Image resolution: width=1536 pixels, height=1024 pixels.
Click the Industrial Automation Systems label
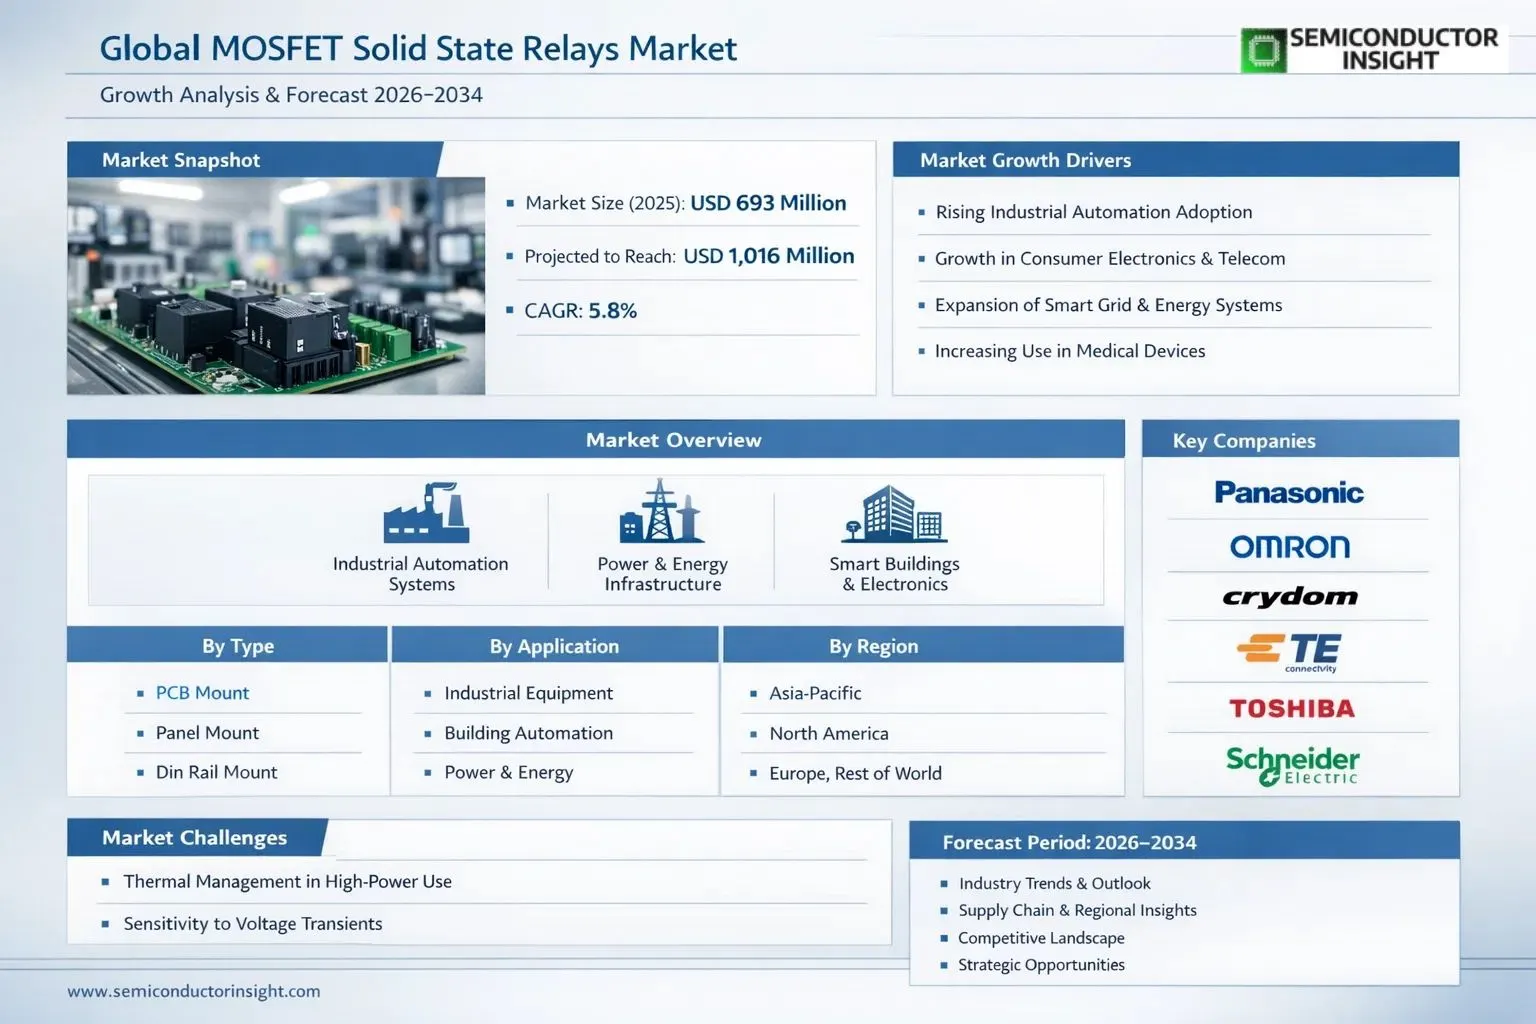point(421,574)
